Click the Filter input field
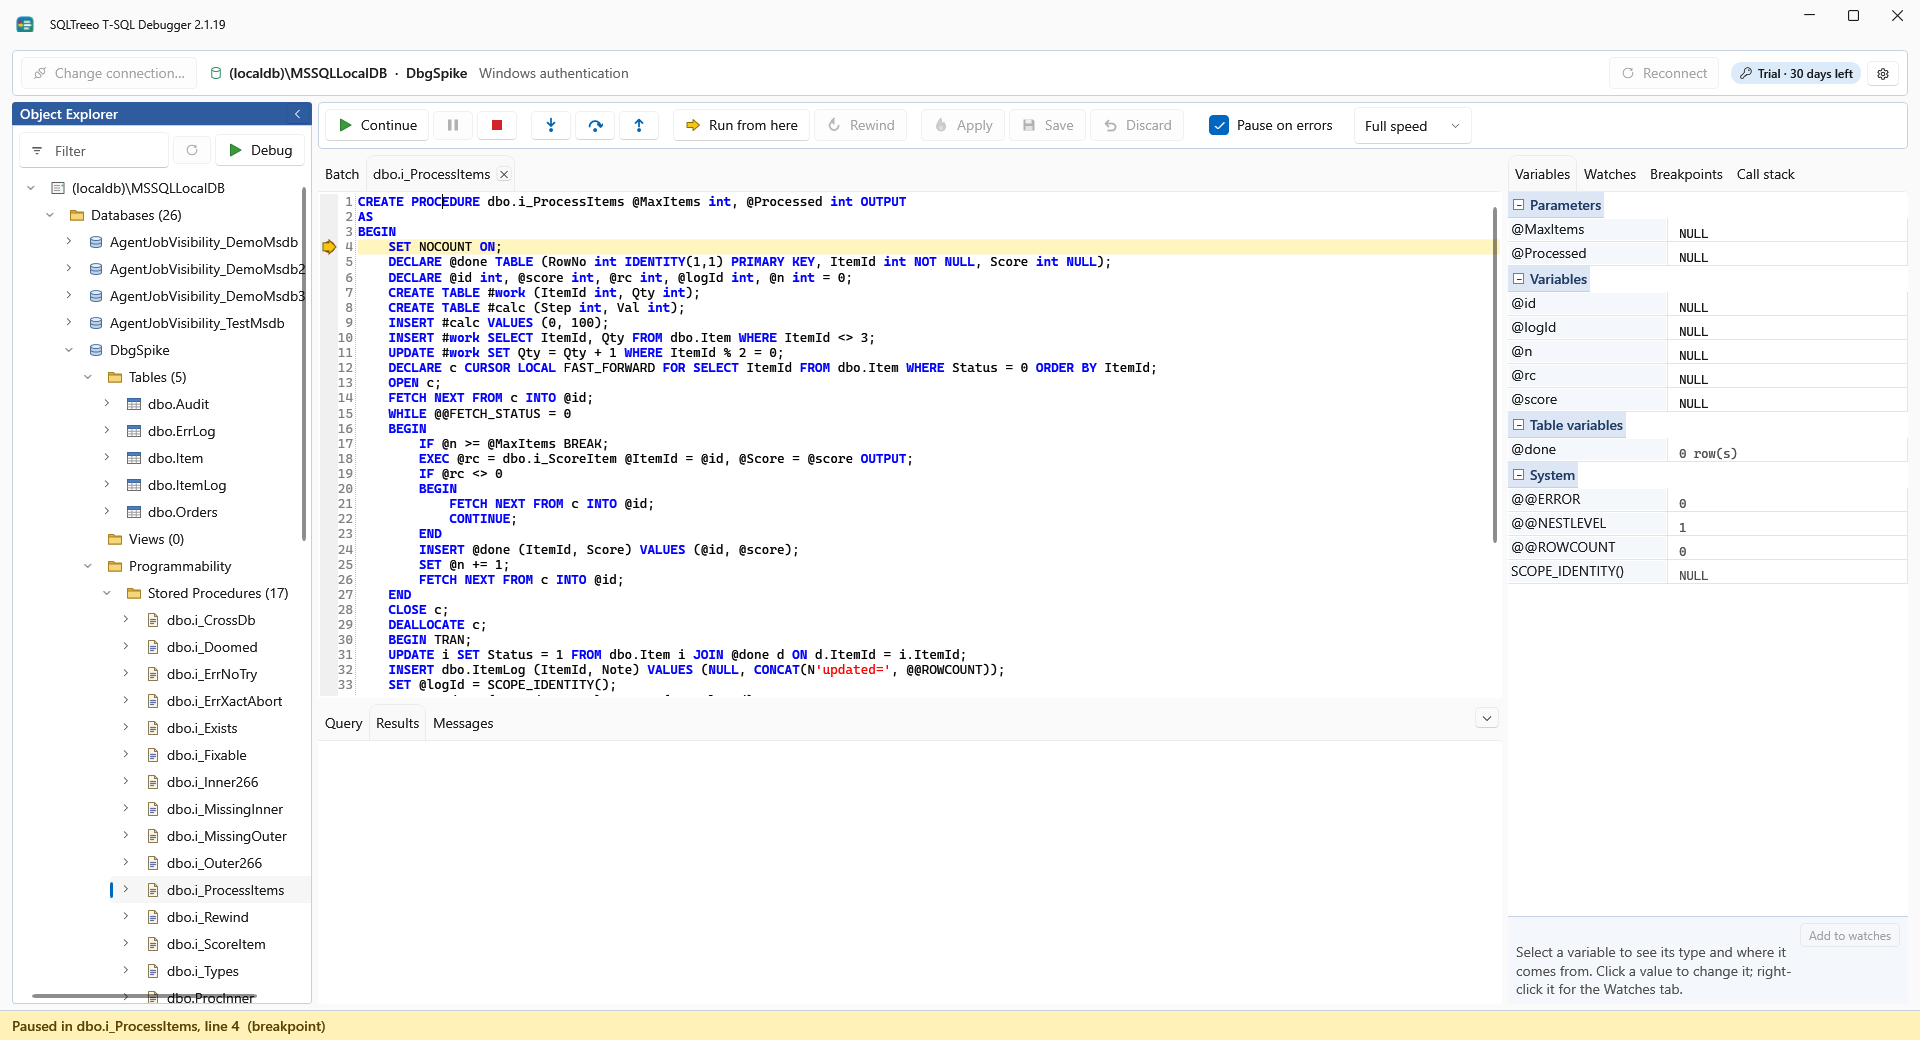 pos(94,150)
